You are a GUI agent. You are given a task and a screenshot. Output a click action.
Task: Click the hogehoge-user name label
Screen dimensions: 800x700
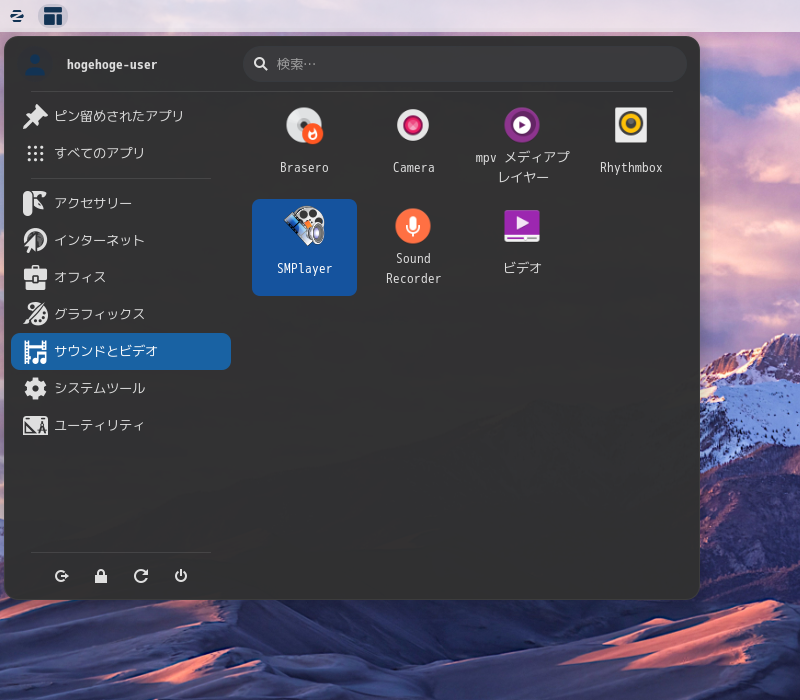(x=112, y=65)
